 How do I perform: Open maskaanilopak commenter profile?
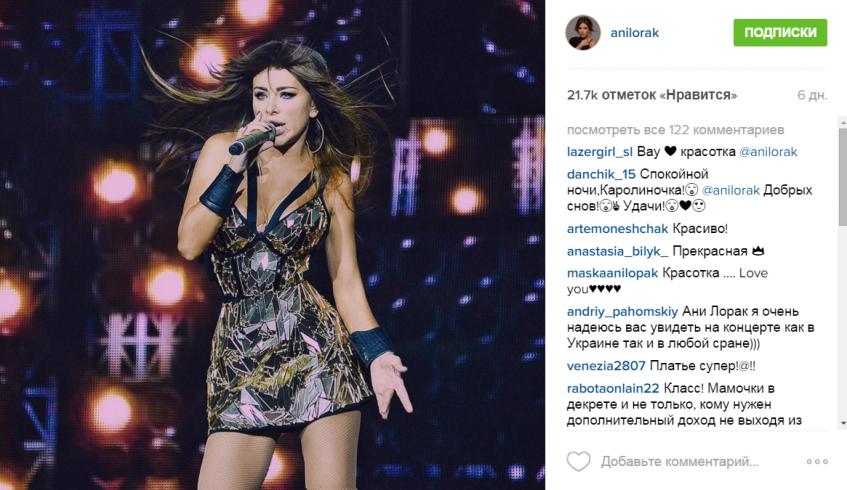point(613,273)
